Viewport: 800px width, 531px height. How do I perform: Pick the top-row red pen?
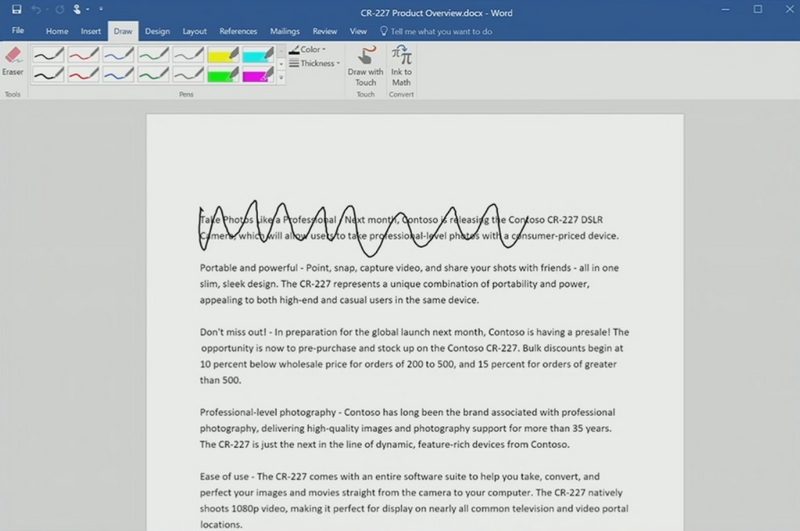[x=83, y=54]
